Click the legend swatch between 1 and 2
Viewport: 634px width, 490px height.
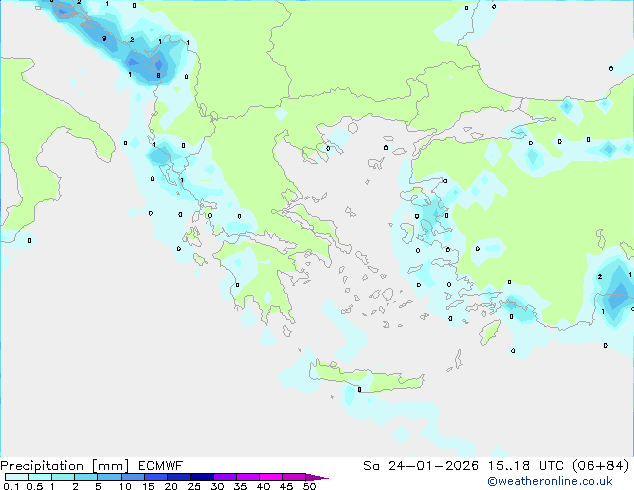point(63,477)
